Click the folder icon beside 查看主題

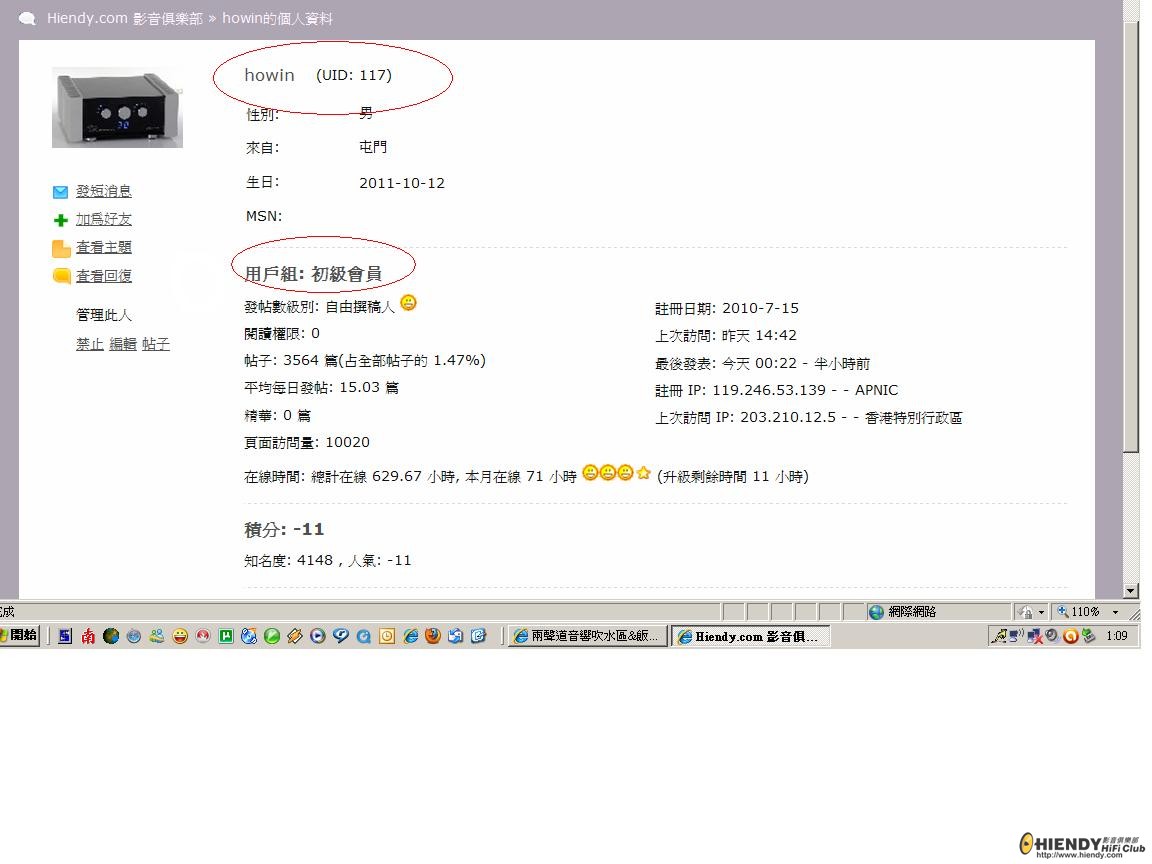(x=61, y=248)
